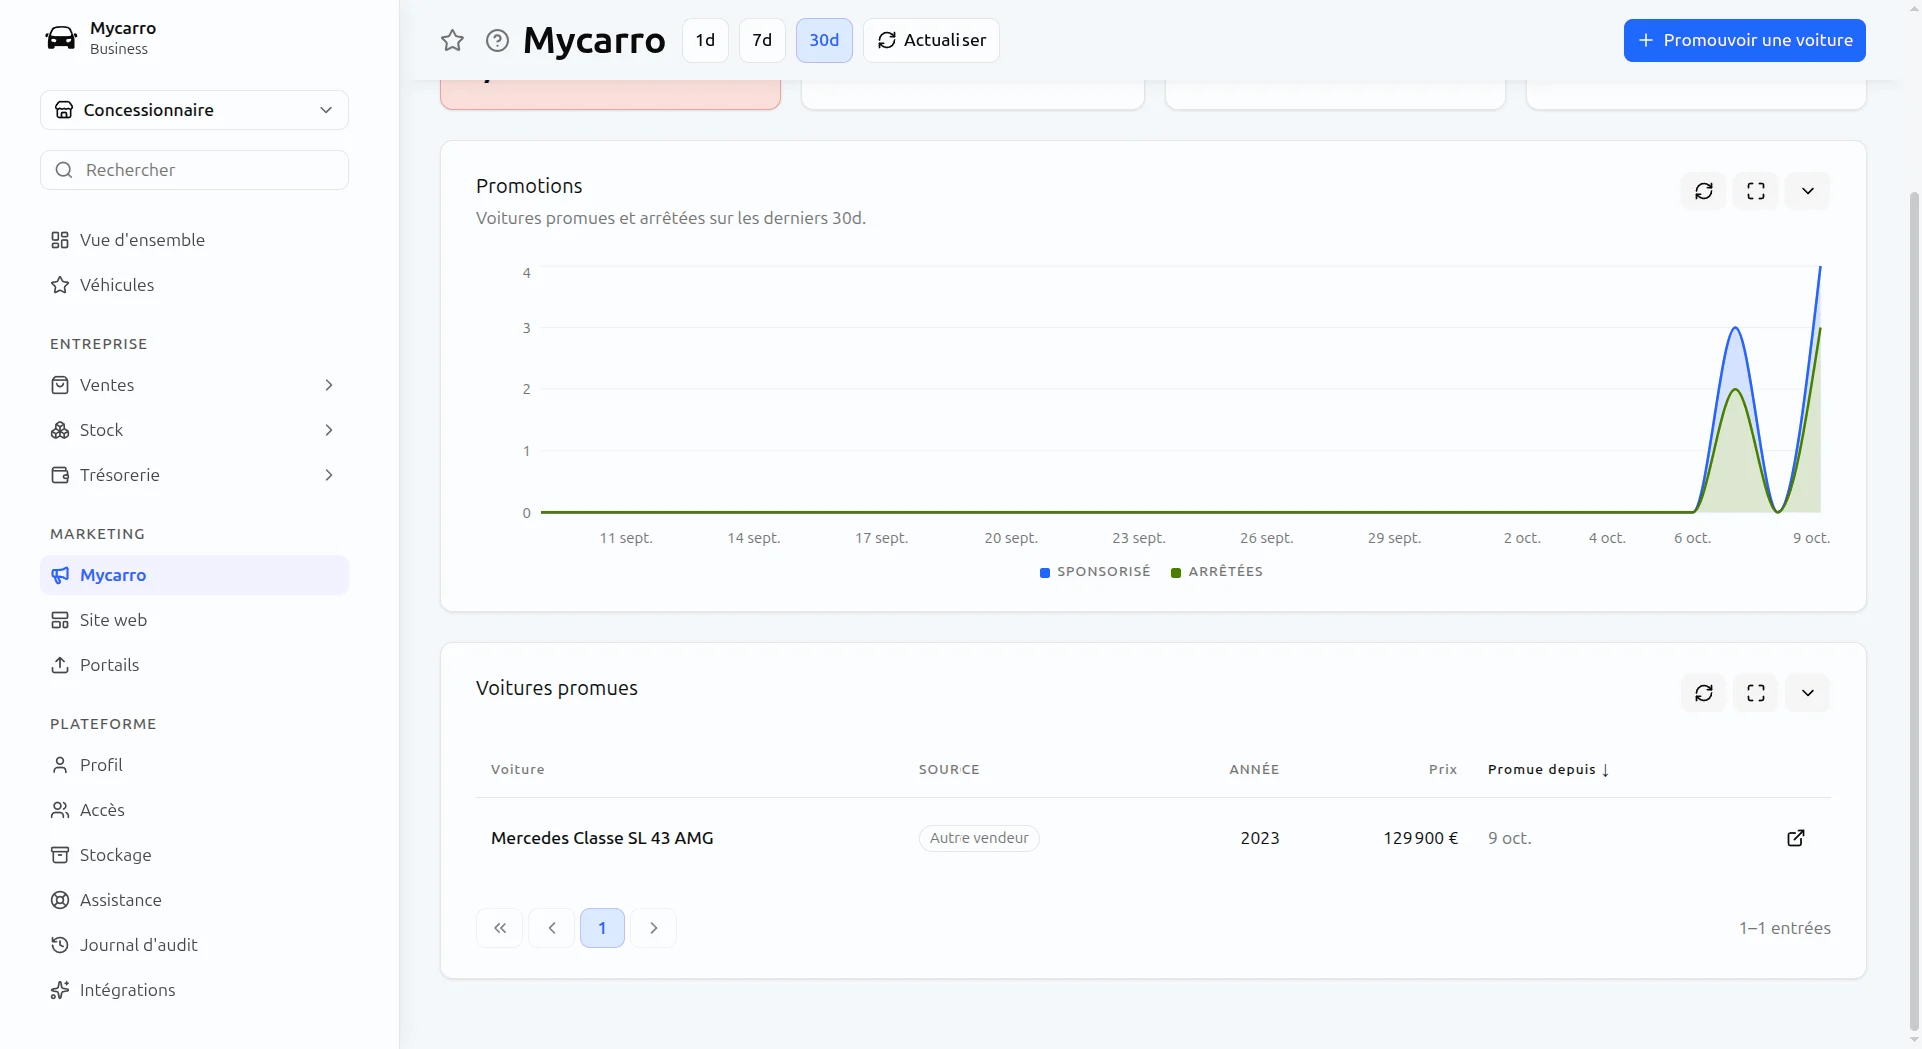1922x1049 pixels.
Task: Expand the Stock submenu
Action: (195, 430)
